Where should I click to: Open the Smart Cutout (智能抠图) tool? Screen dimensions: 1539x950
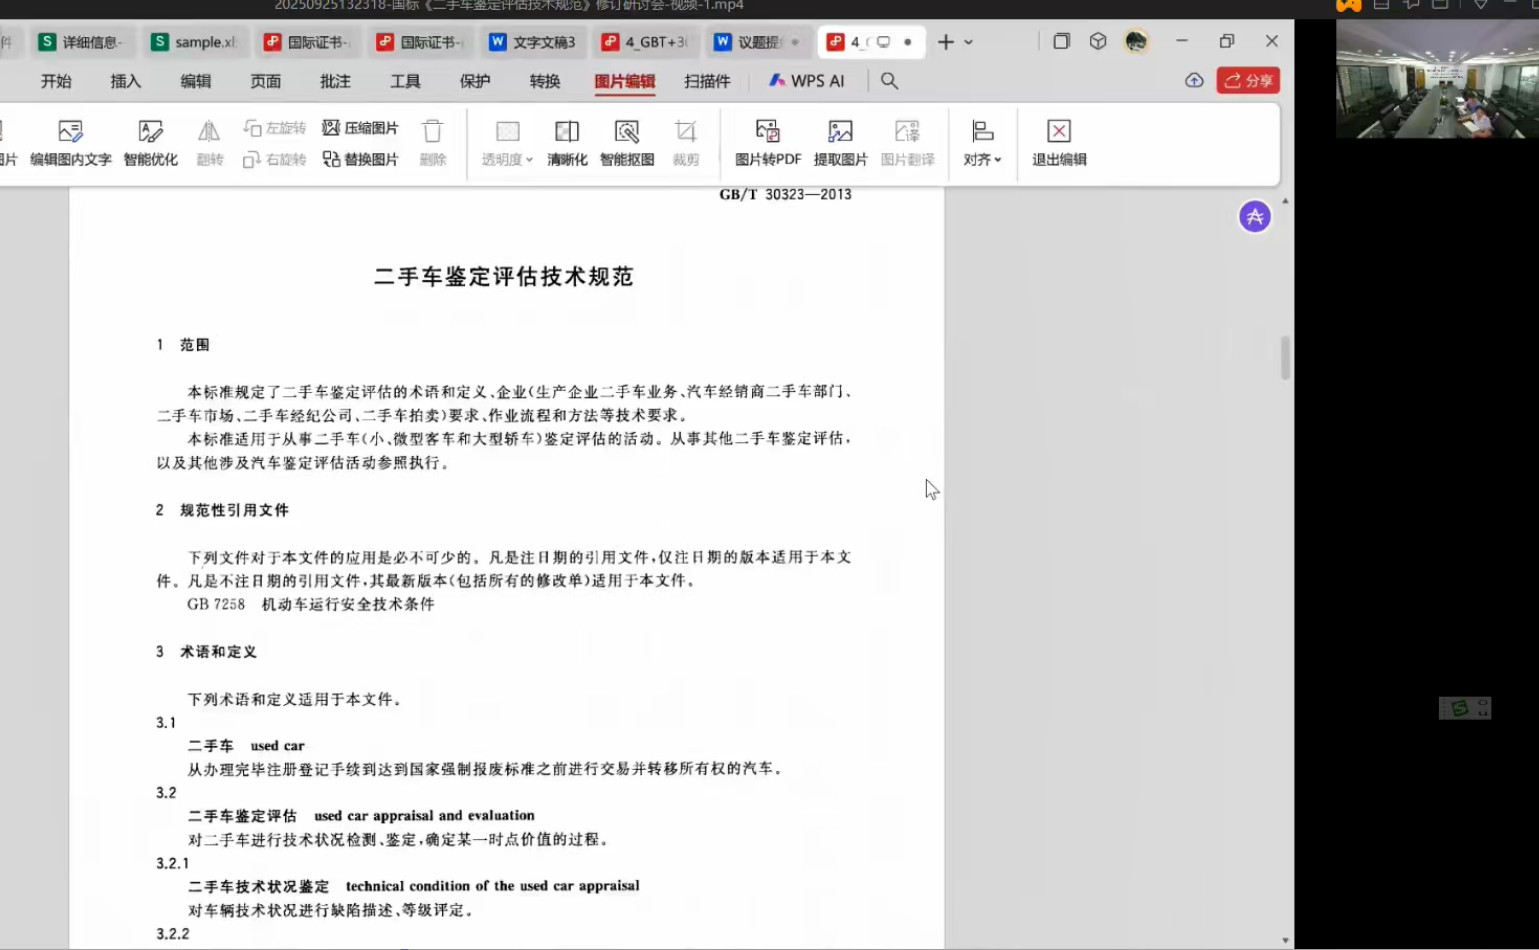(627, 143)
